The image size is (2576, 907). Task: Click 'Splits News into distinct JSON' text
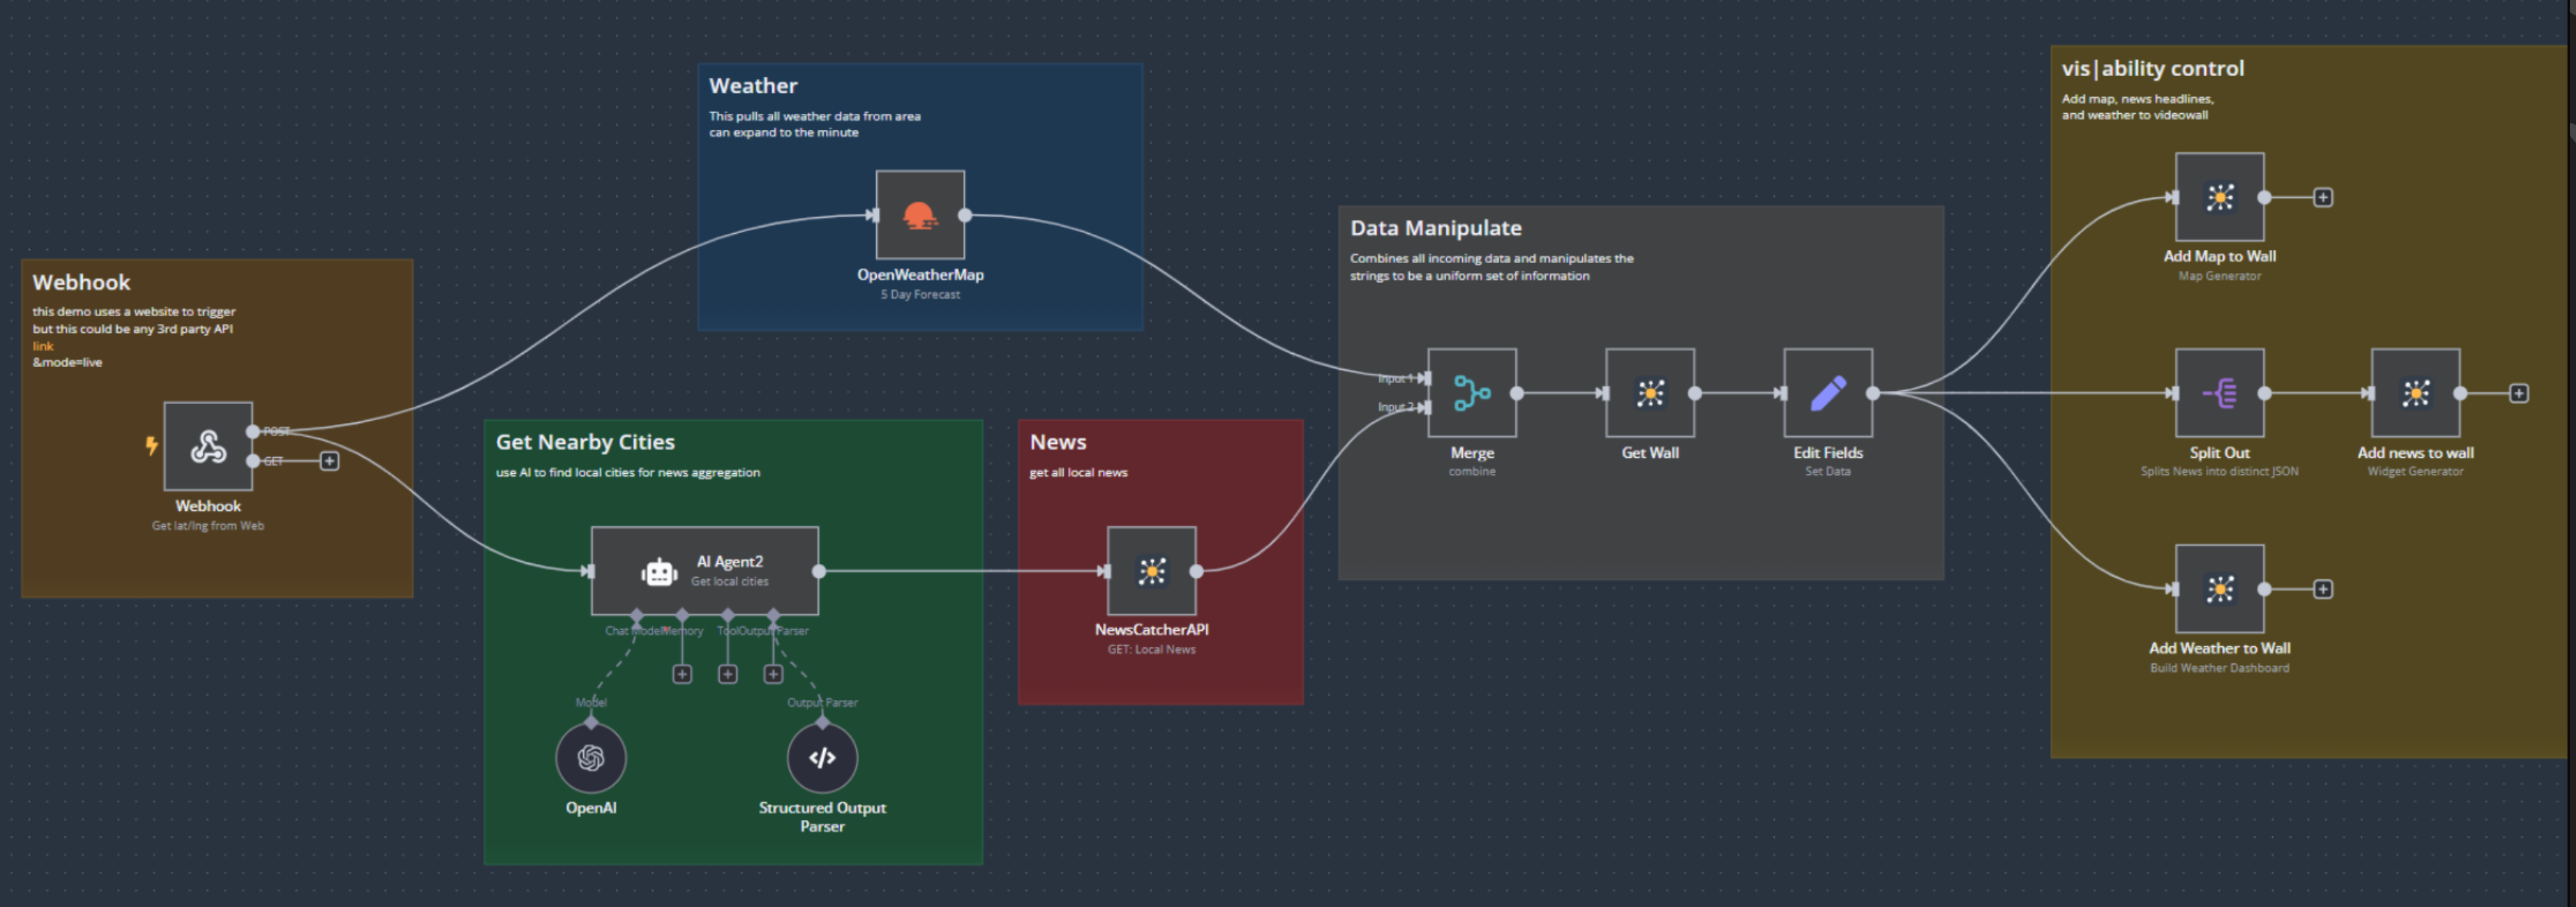coord(2219,471)
